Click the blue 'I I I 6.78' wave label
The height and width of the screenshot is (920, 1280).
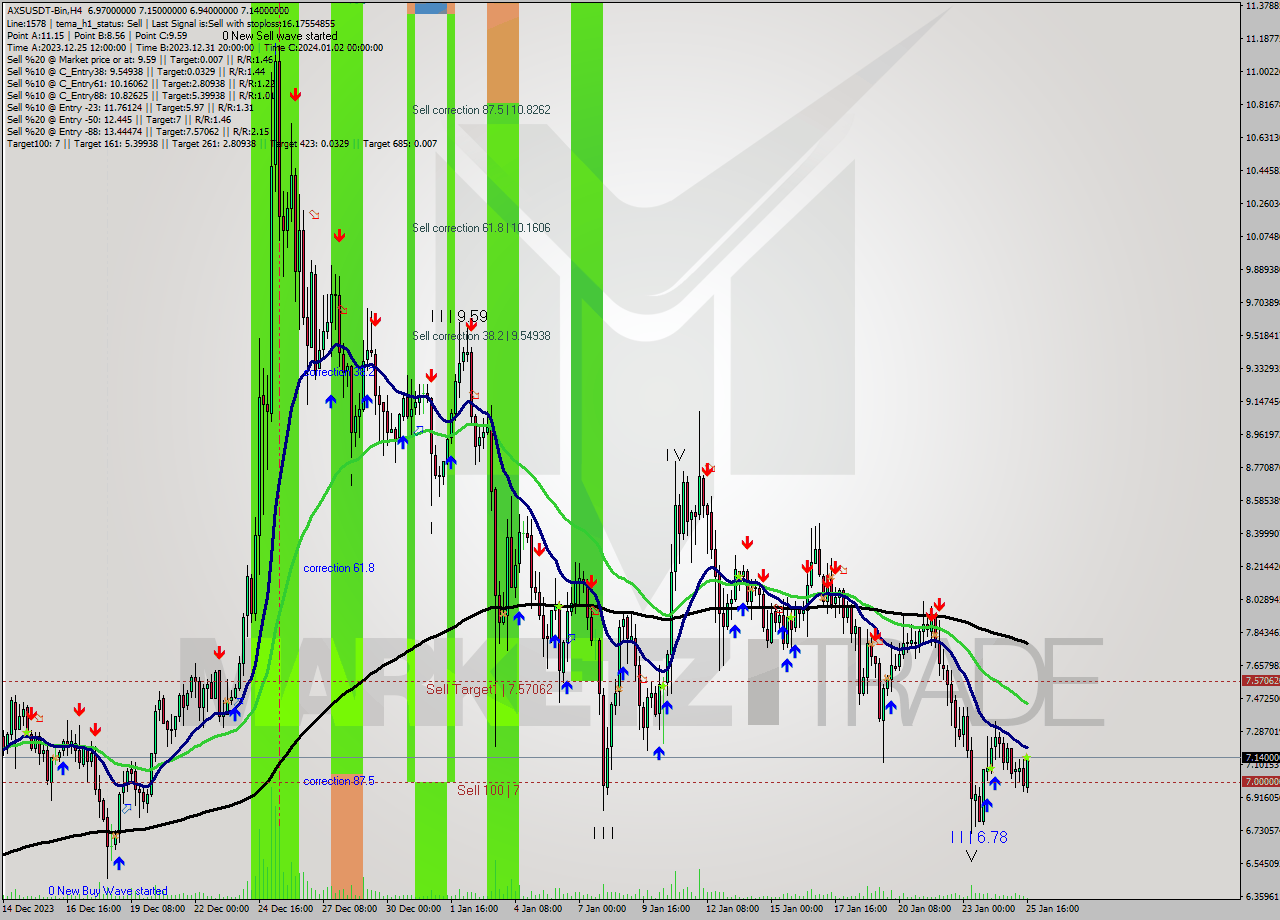coord(978,837)
